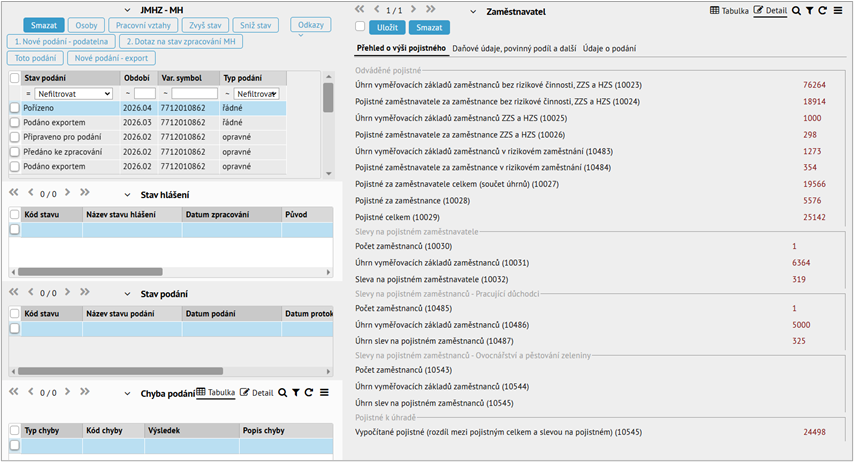Collapse the JMHZ - MH section chevron
The width and height of the screenshot is (854, 462).
tap(127, 10)
